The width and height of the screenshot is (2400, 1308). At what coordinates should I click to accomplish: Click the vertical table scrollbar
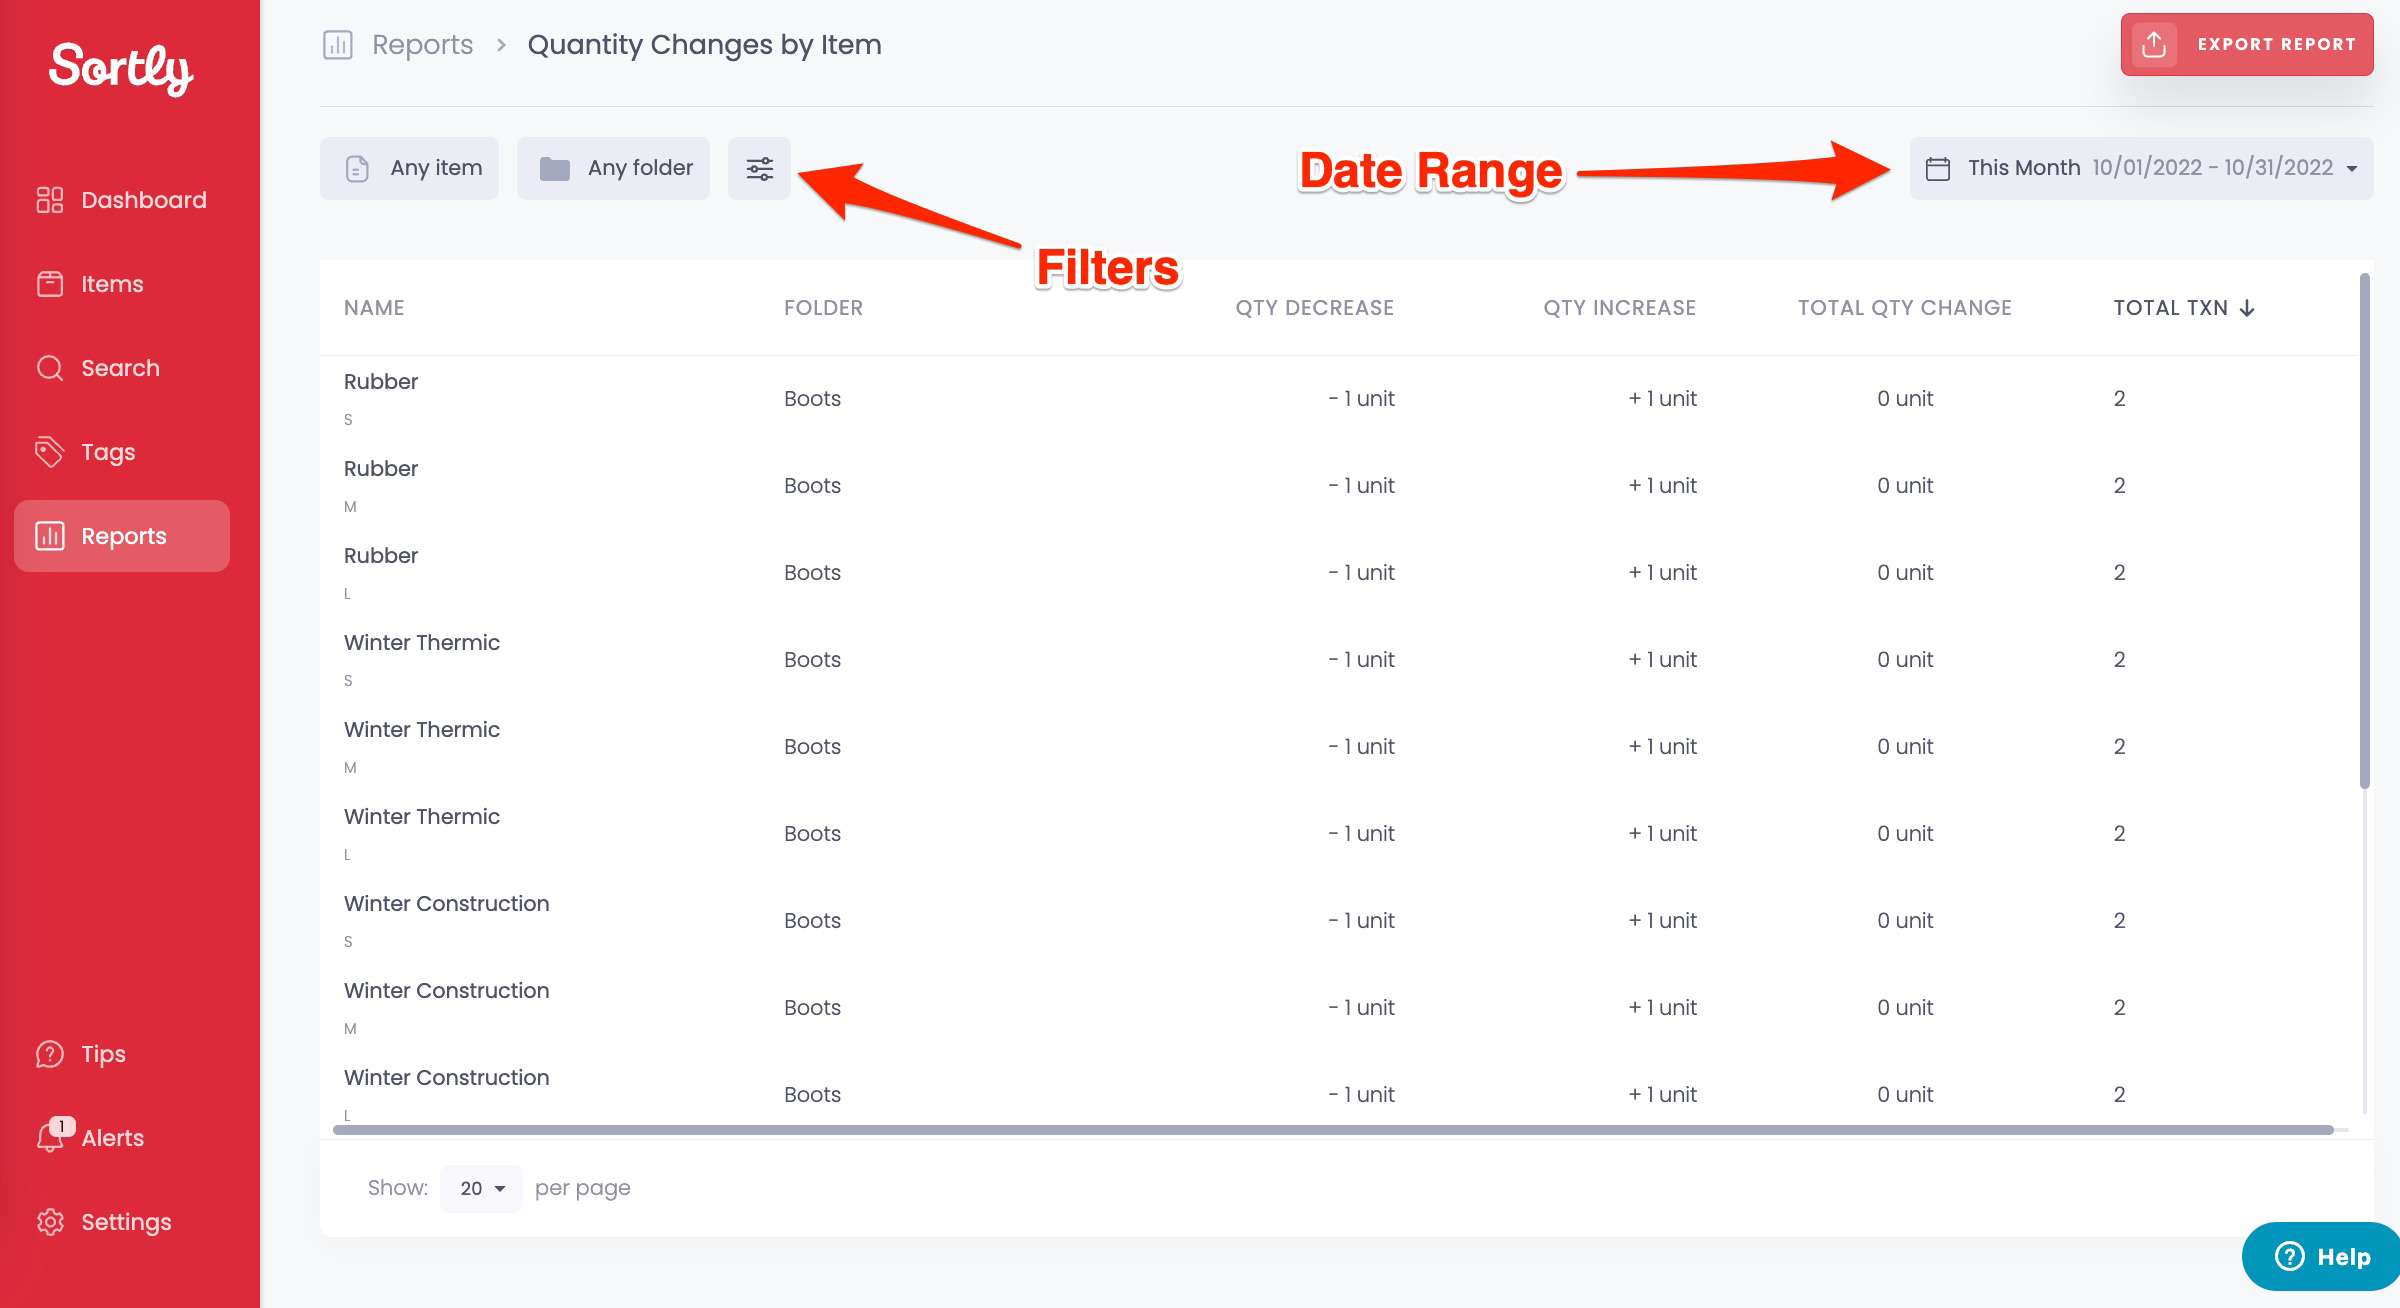click(2365, 530)
